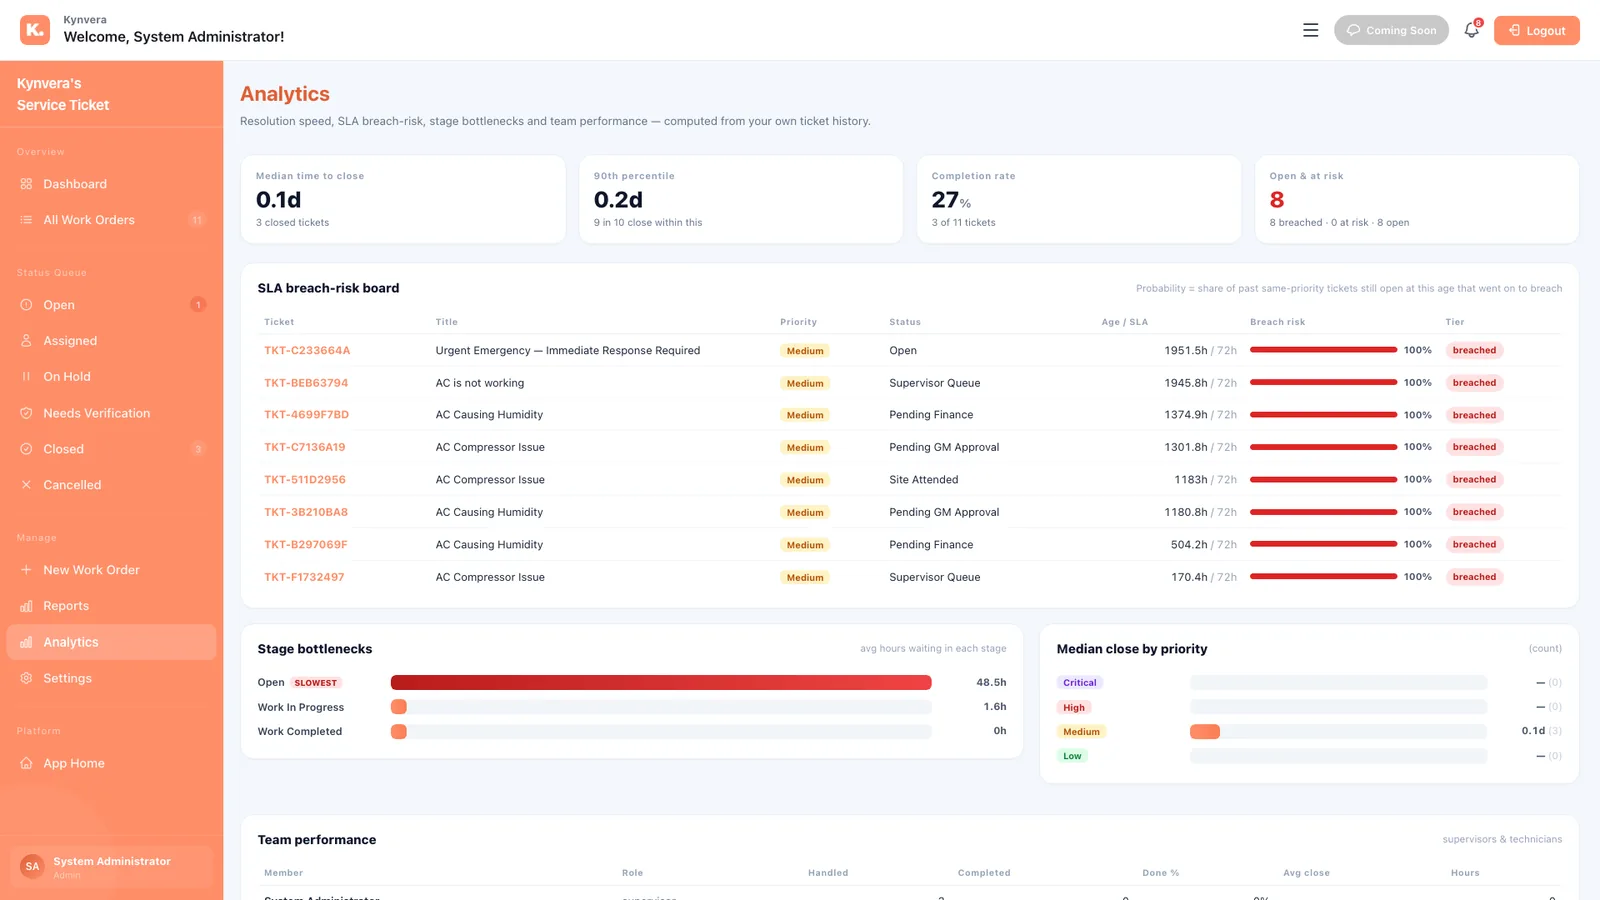Click the Priority column header

pos(798,322)
